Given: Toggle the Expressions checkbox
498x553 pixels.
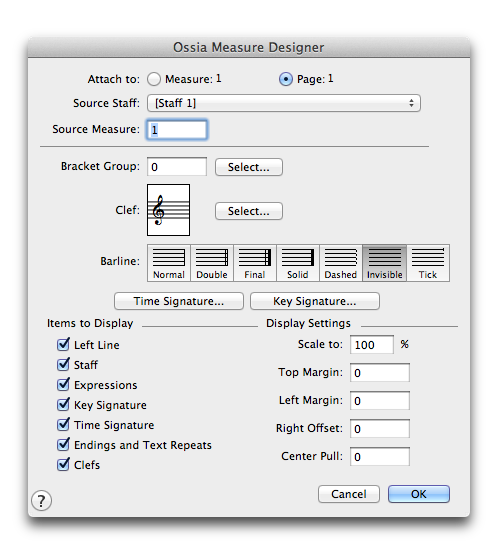Looking at the screenshot, I should 63,384.
